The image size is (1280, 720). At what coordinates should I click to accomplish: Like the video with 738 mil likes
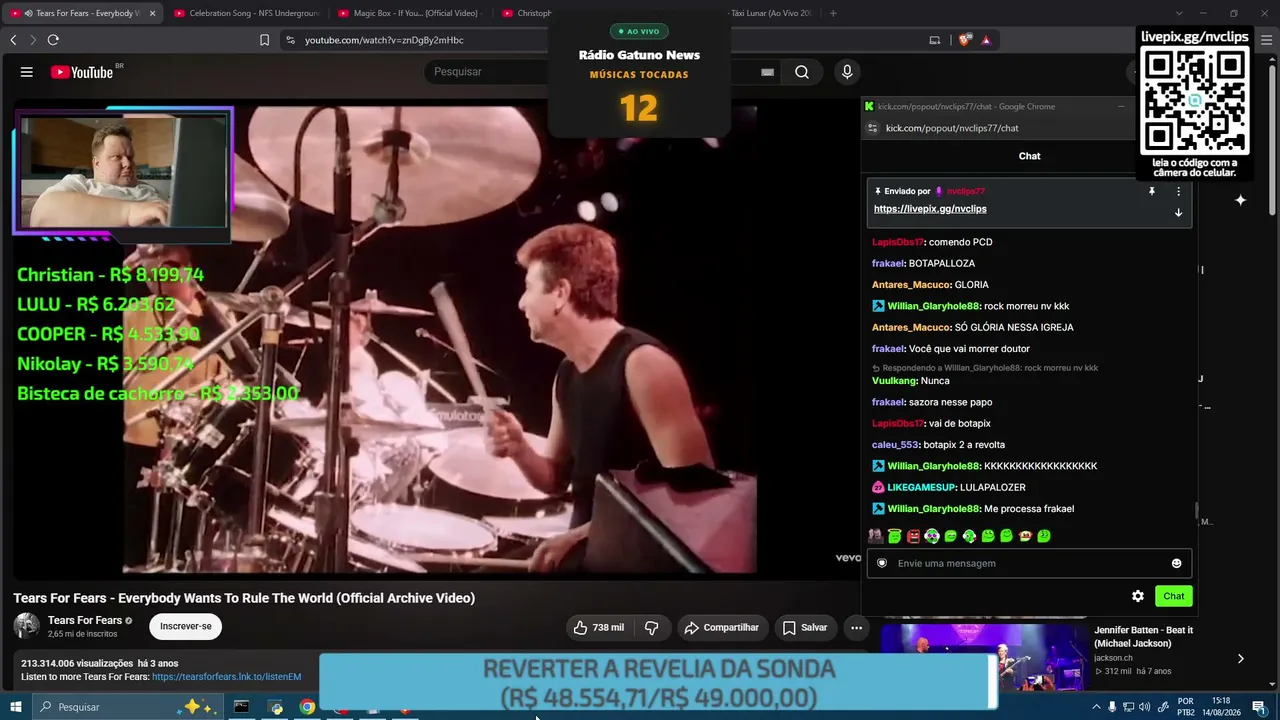(599, 628)
